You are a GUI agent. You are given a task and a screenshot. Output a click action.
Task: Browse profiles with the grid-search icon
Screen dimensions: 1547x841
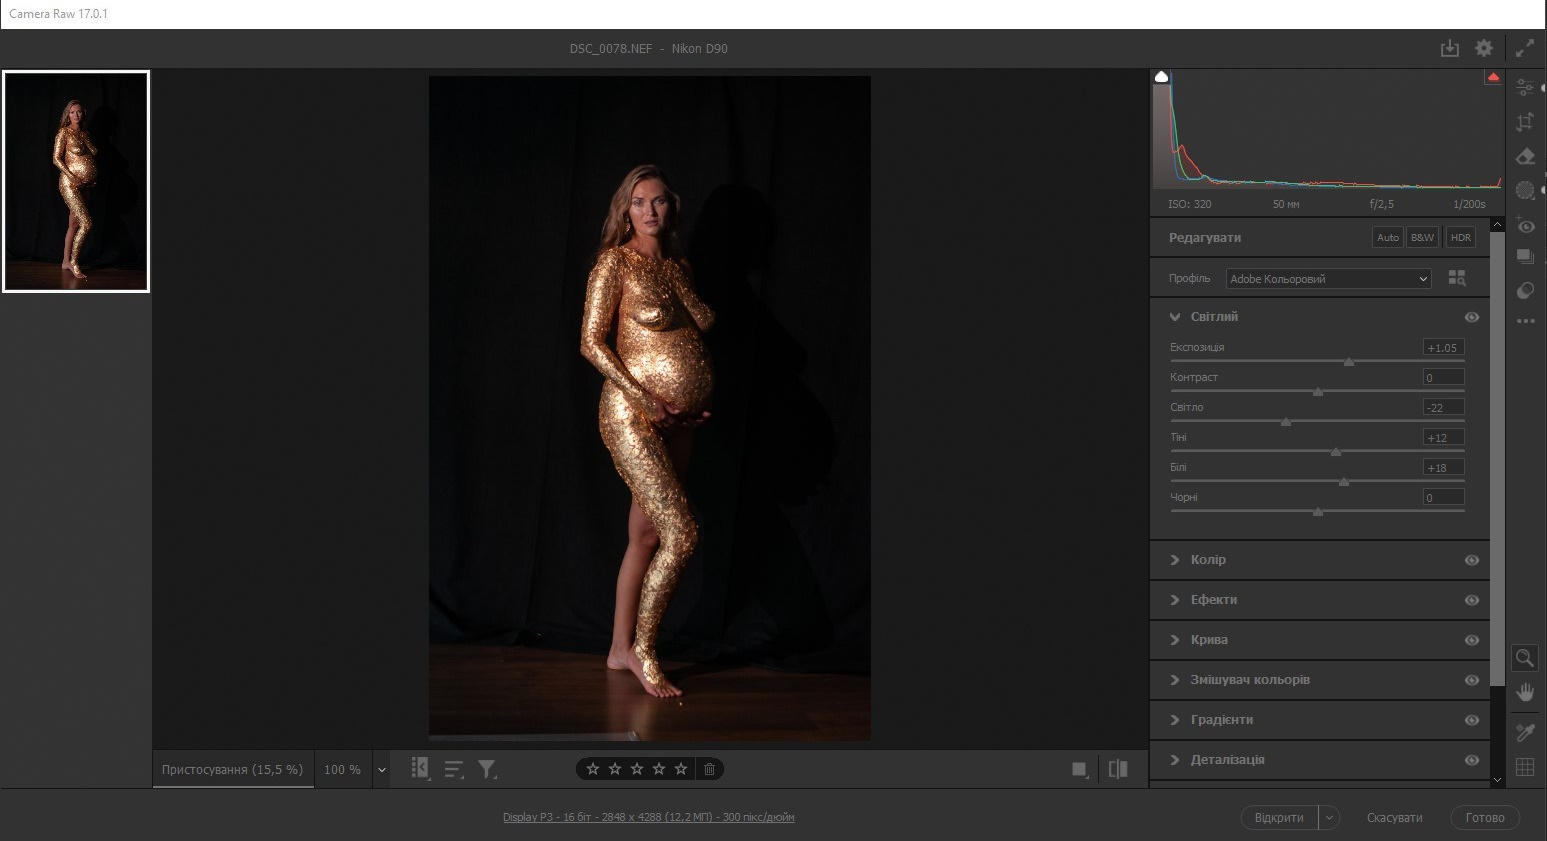(x=1457, y=278)
